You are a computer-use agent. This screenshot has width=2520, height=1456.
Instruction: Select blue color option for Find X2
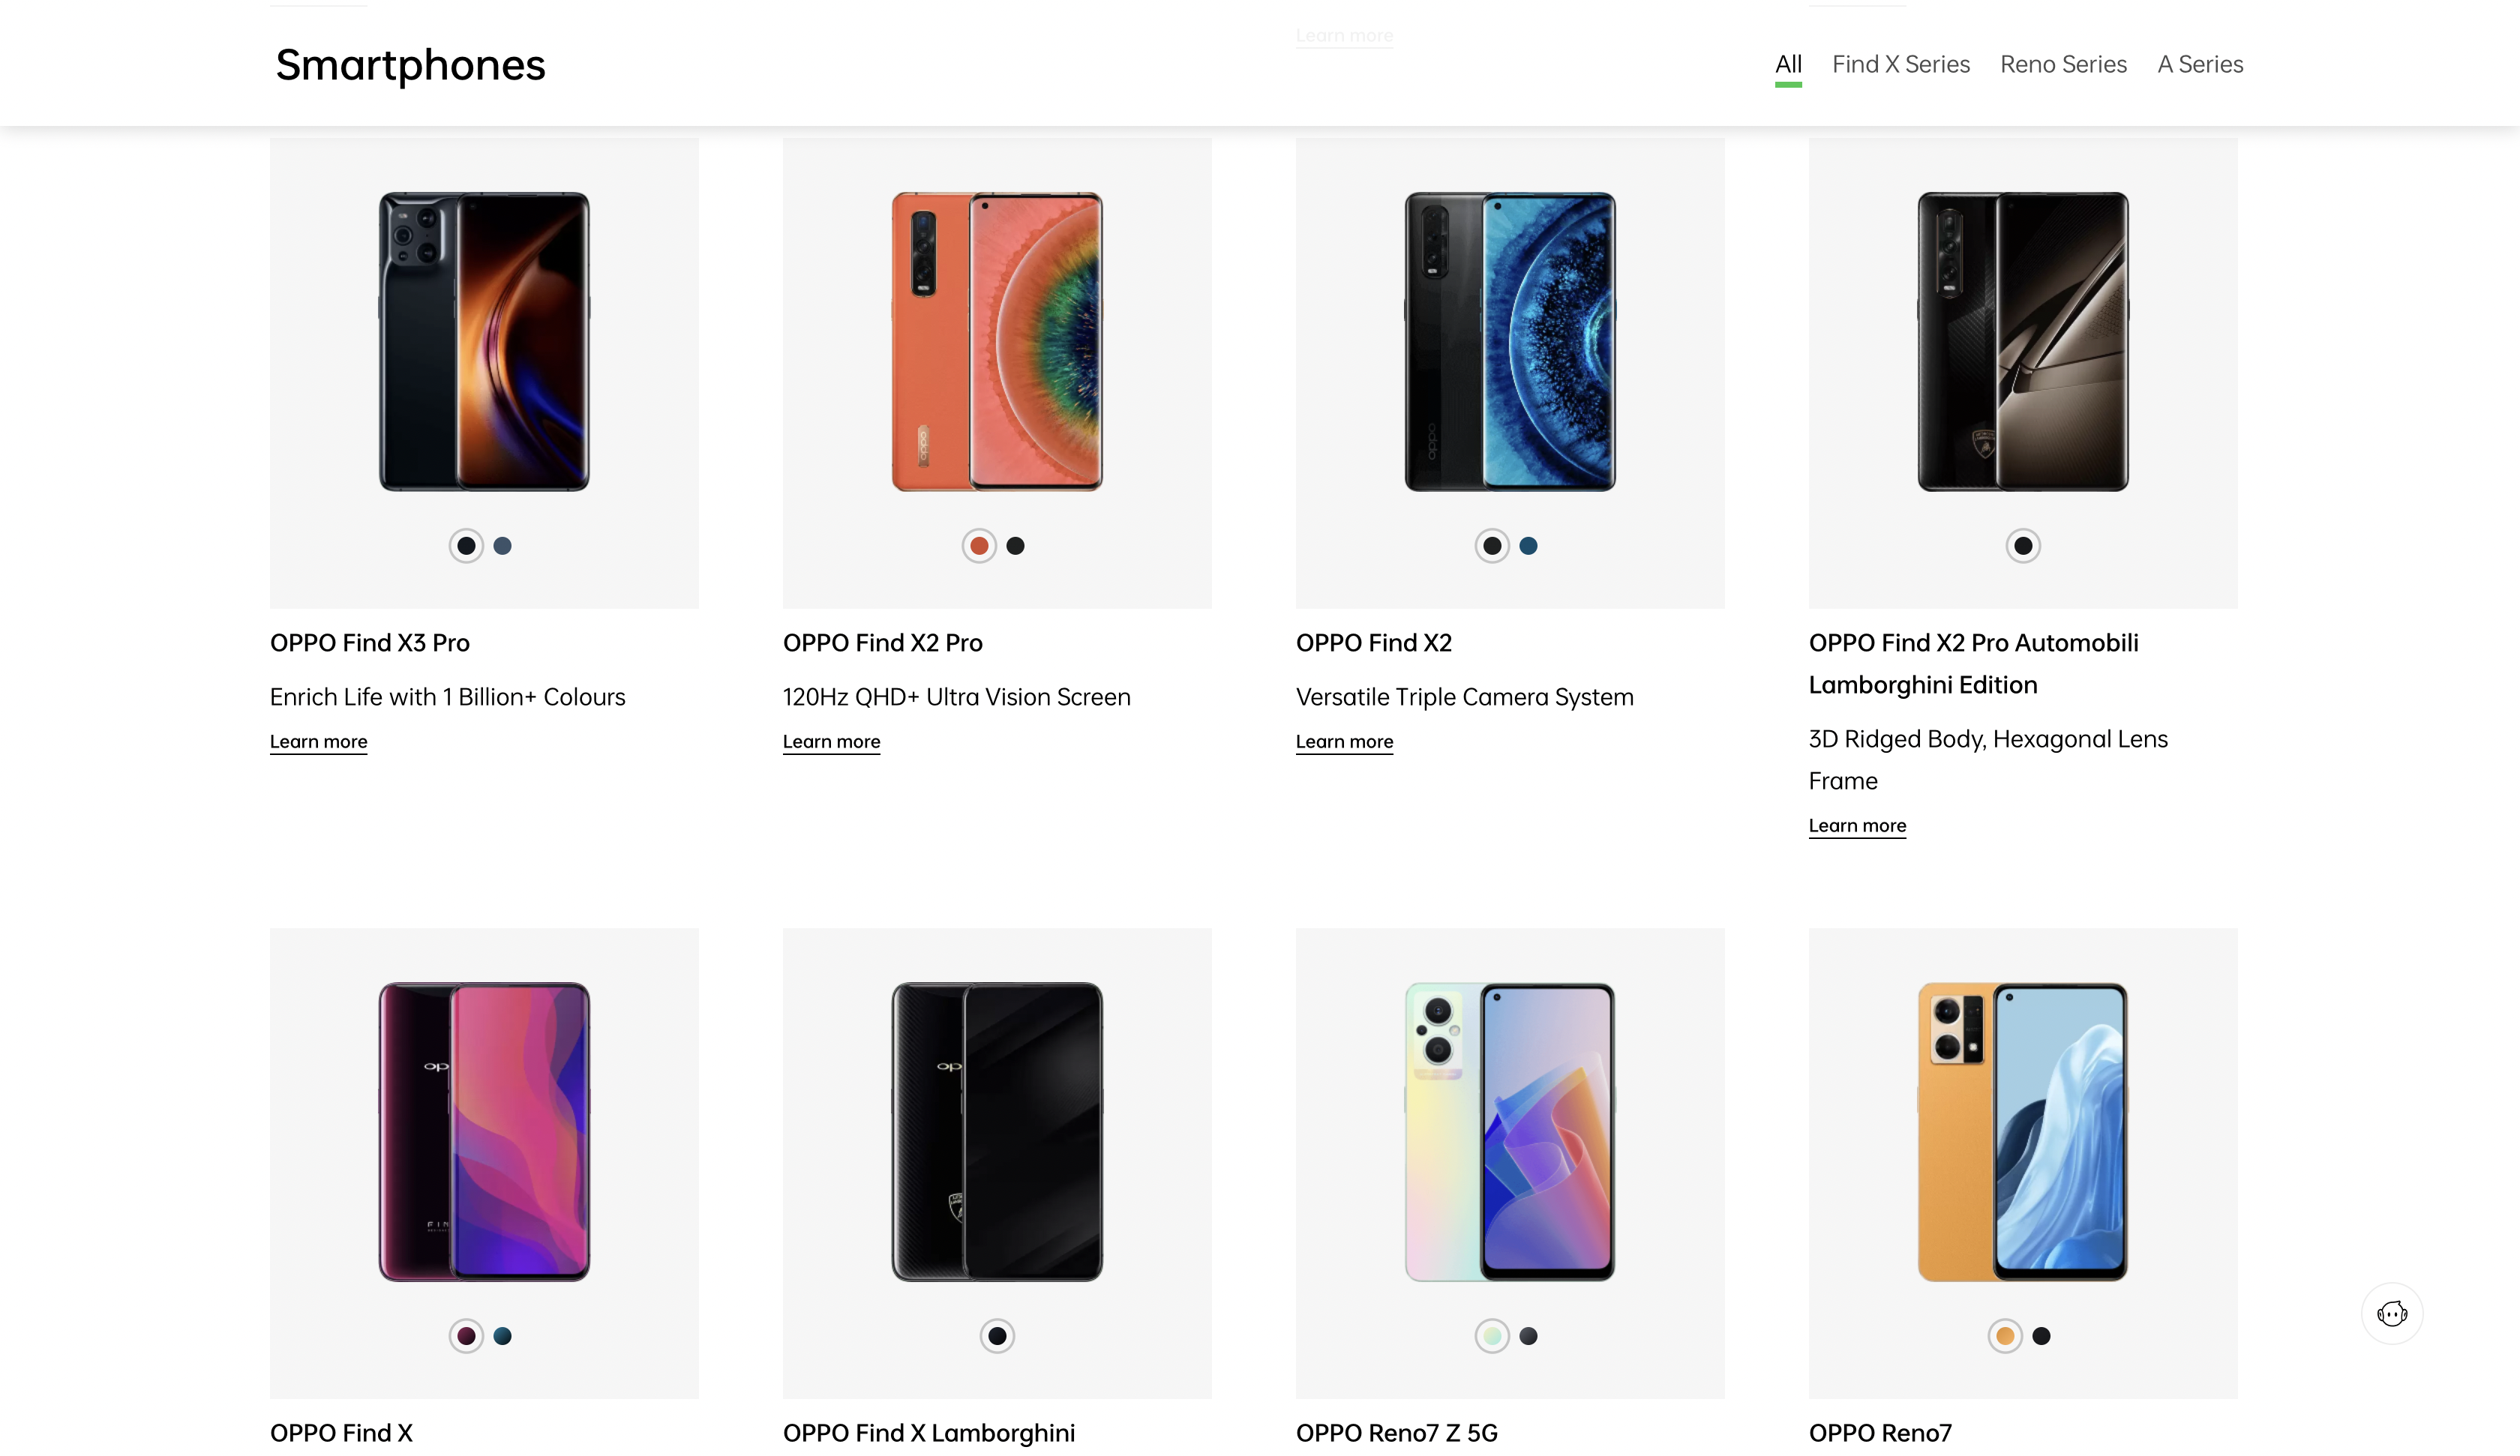click(x=1529, y=546)
